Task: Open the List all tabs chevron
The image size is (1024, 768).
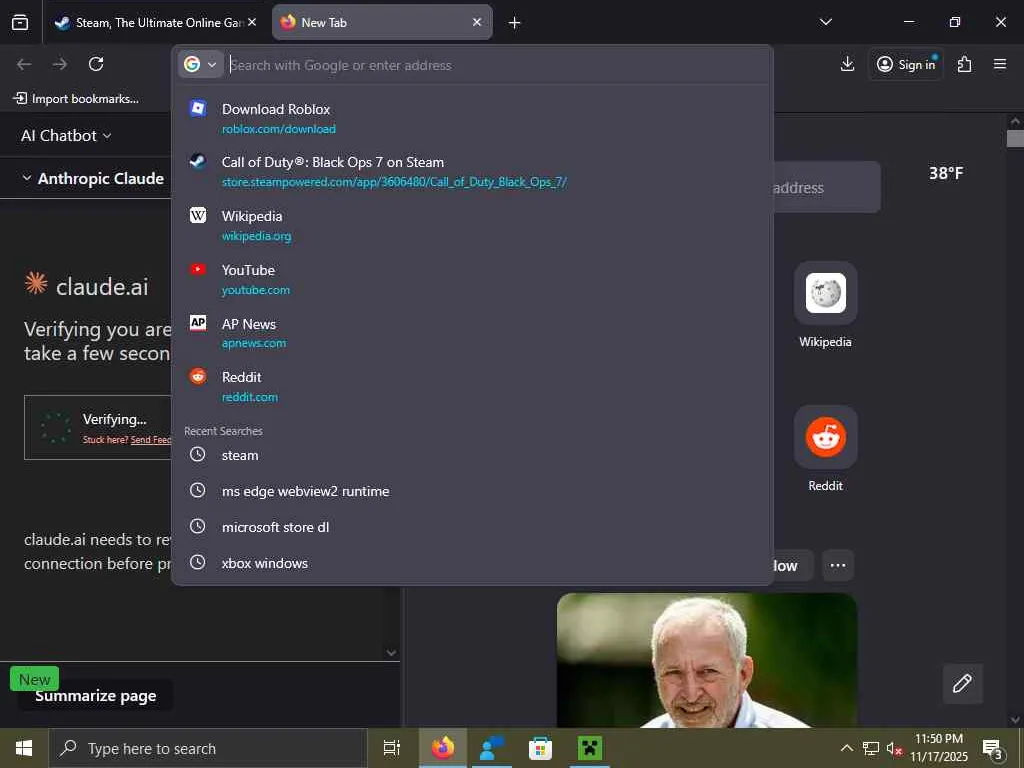Action: point(825,22)
